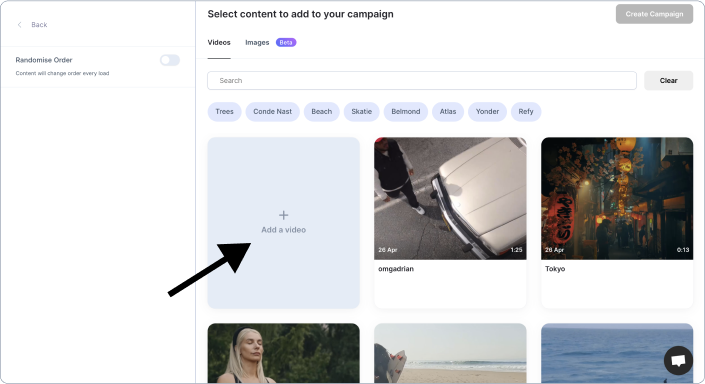Select the omgadrian video thumbnail
705x384 pixels.
450,198
